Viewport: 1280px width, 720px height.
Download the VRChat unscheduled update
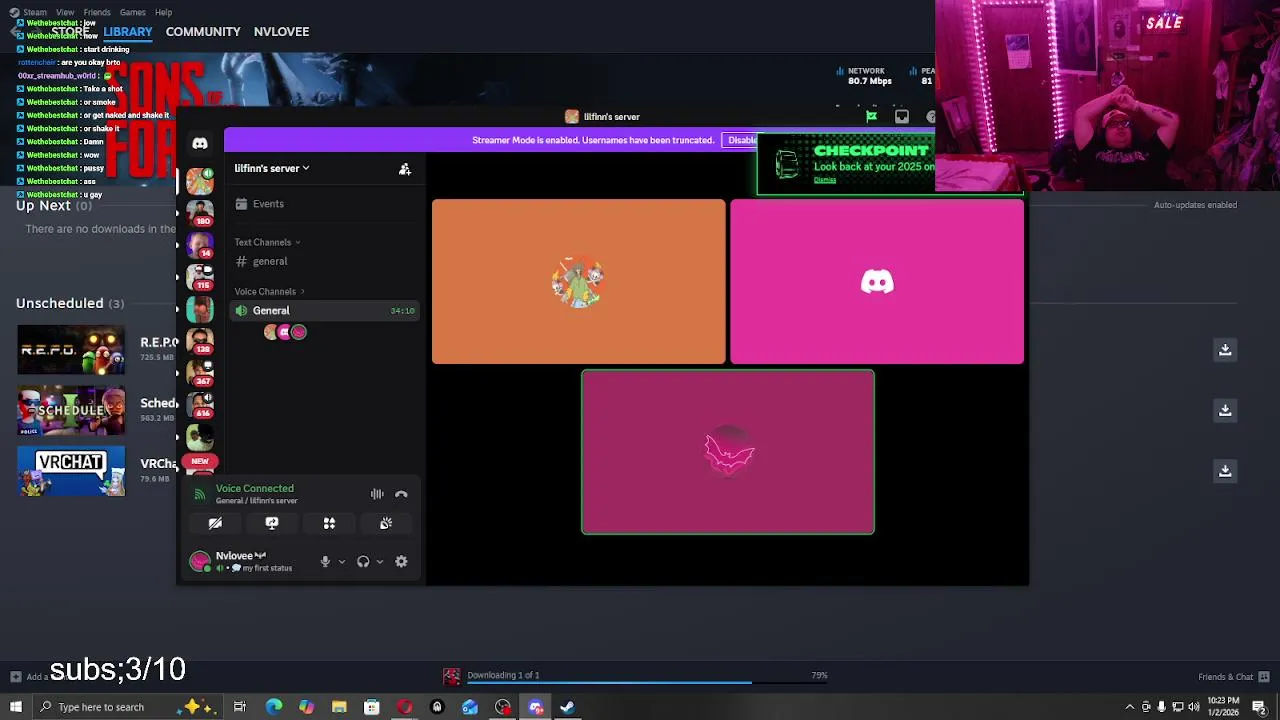[1225, 470]
